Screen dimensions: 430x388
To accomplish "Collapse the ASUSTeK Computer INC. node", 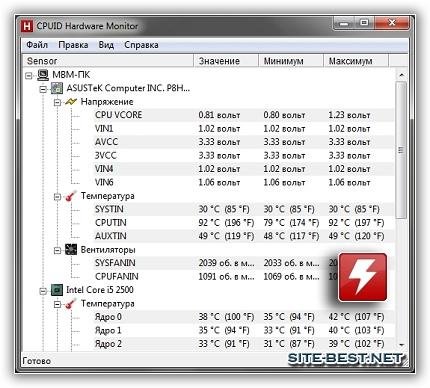I will [x=43, y=89].
